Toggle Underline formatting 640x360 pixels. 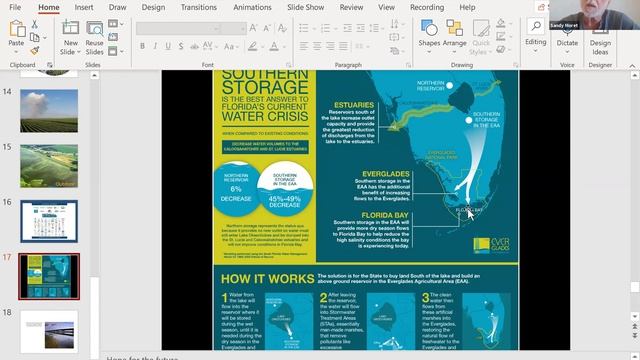[x=168, y=46]
